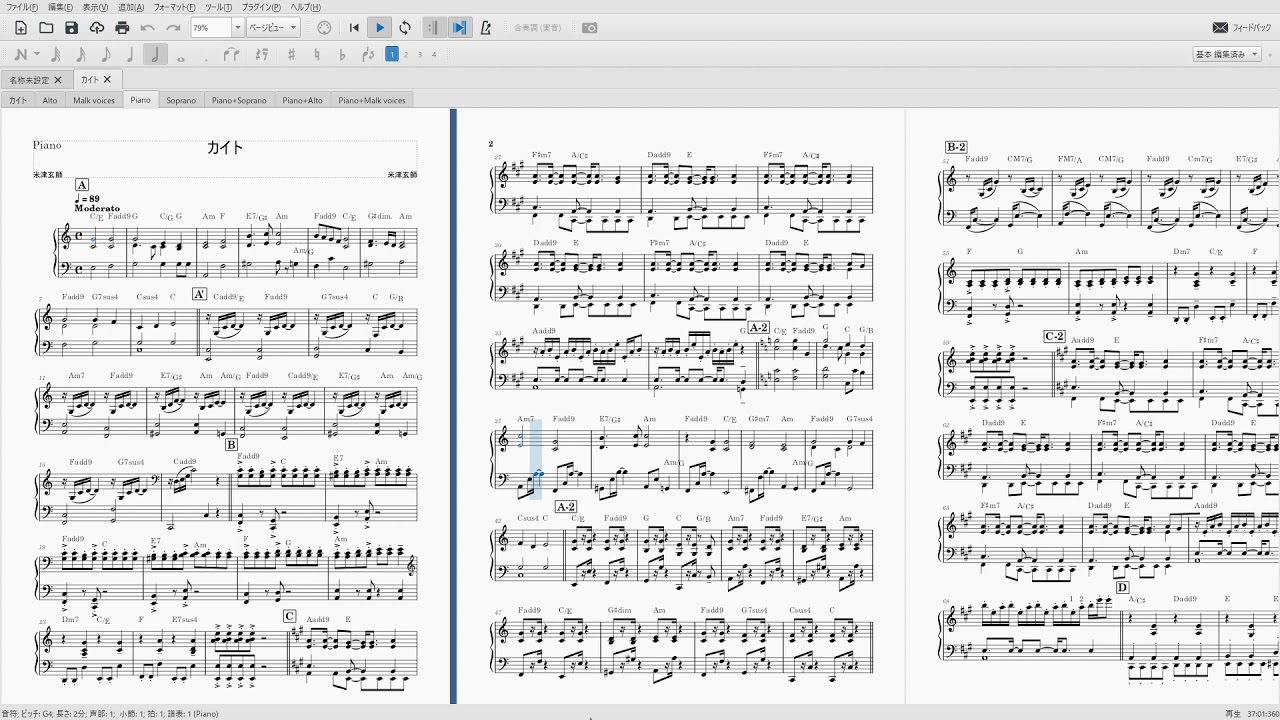This screenshot has height=720, width=1280.
Task: Toggle note input mode
Action: [x=21, y=55]
